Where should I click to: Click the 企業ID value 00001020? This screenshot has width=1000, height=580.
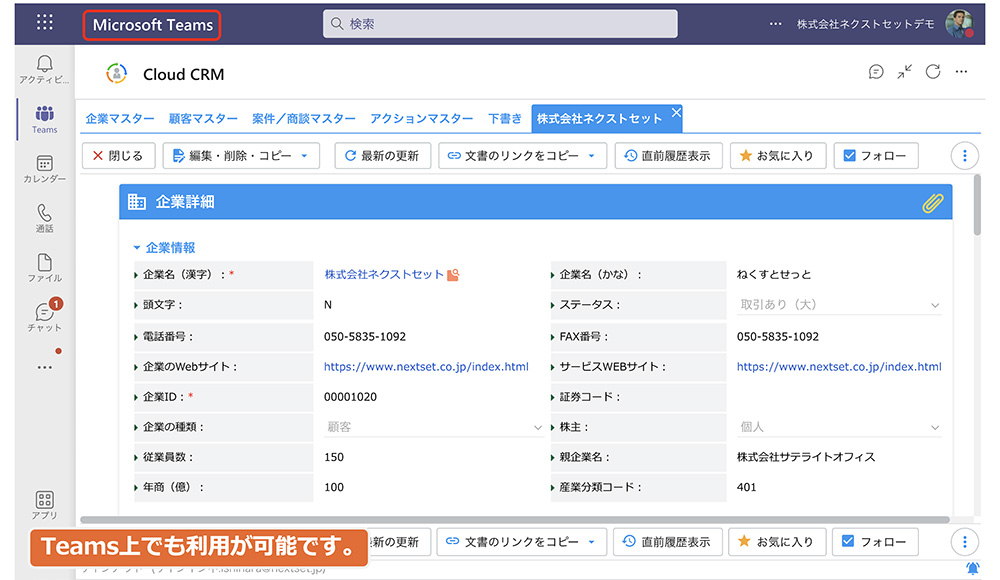pyautogui.click(x=350, y=397)
